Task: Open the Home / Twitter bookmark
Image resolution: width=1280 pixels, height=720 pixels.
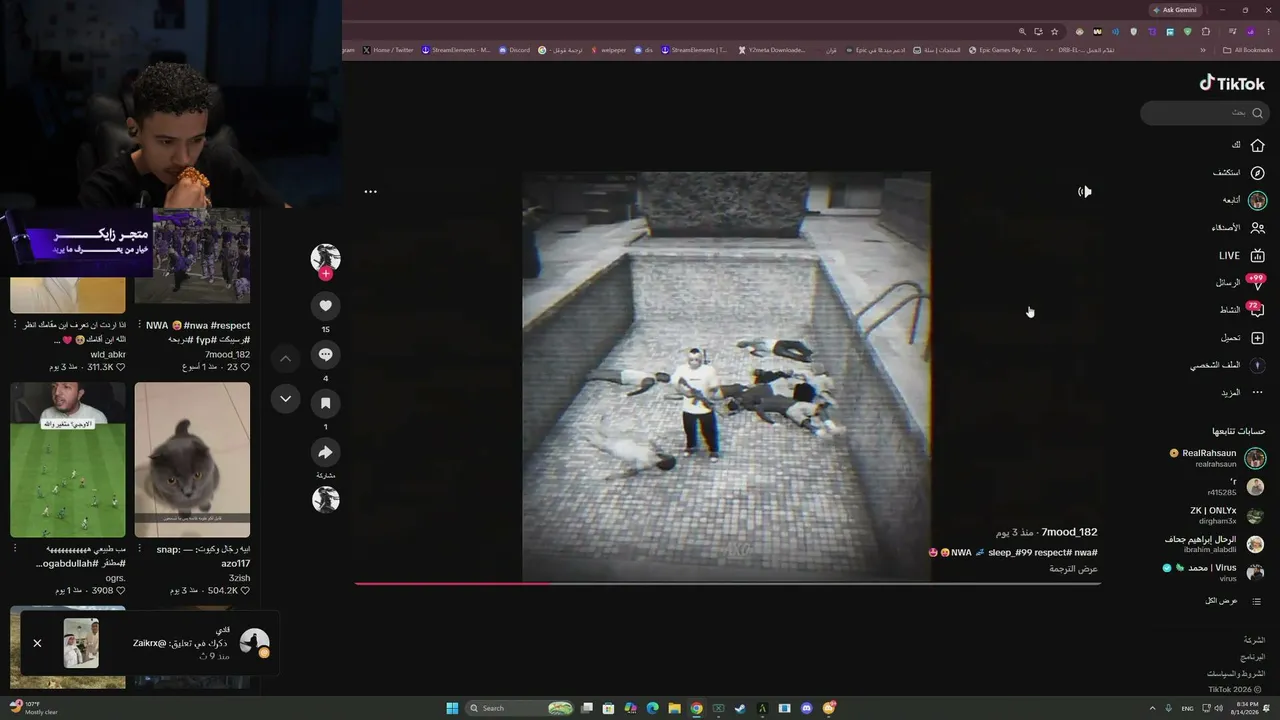Action: tap(388, 50)
